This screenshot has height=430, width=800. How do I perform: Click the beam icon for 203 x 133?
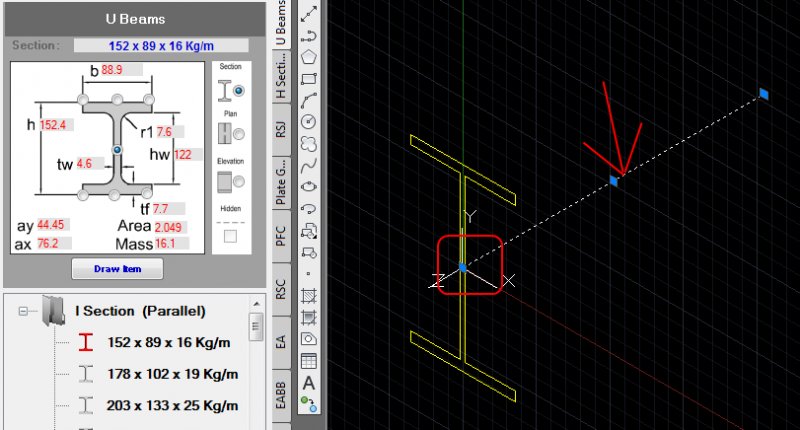tap(86, 406)
